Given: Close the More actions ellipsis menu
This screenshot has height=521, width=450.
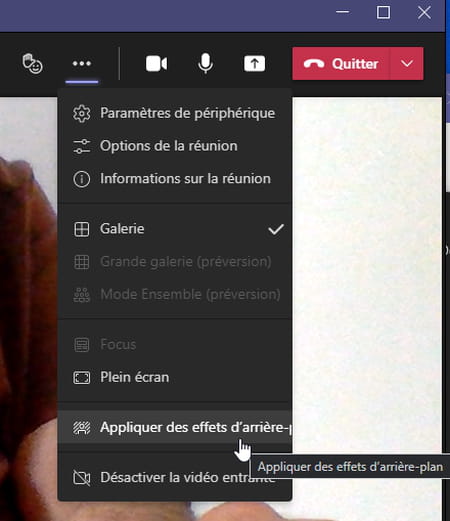Looking at the screenshot, I should [x=82, y=63].
